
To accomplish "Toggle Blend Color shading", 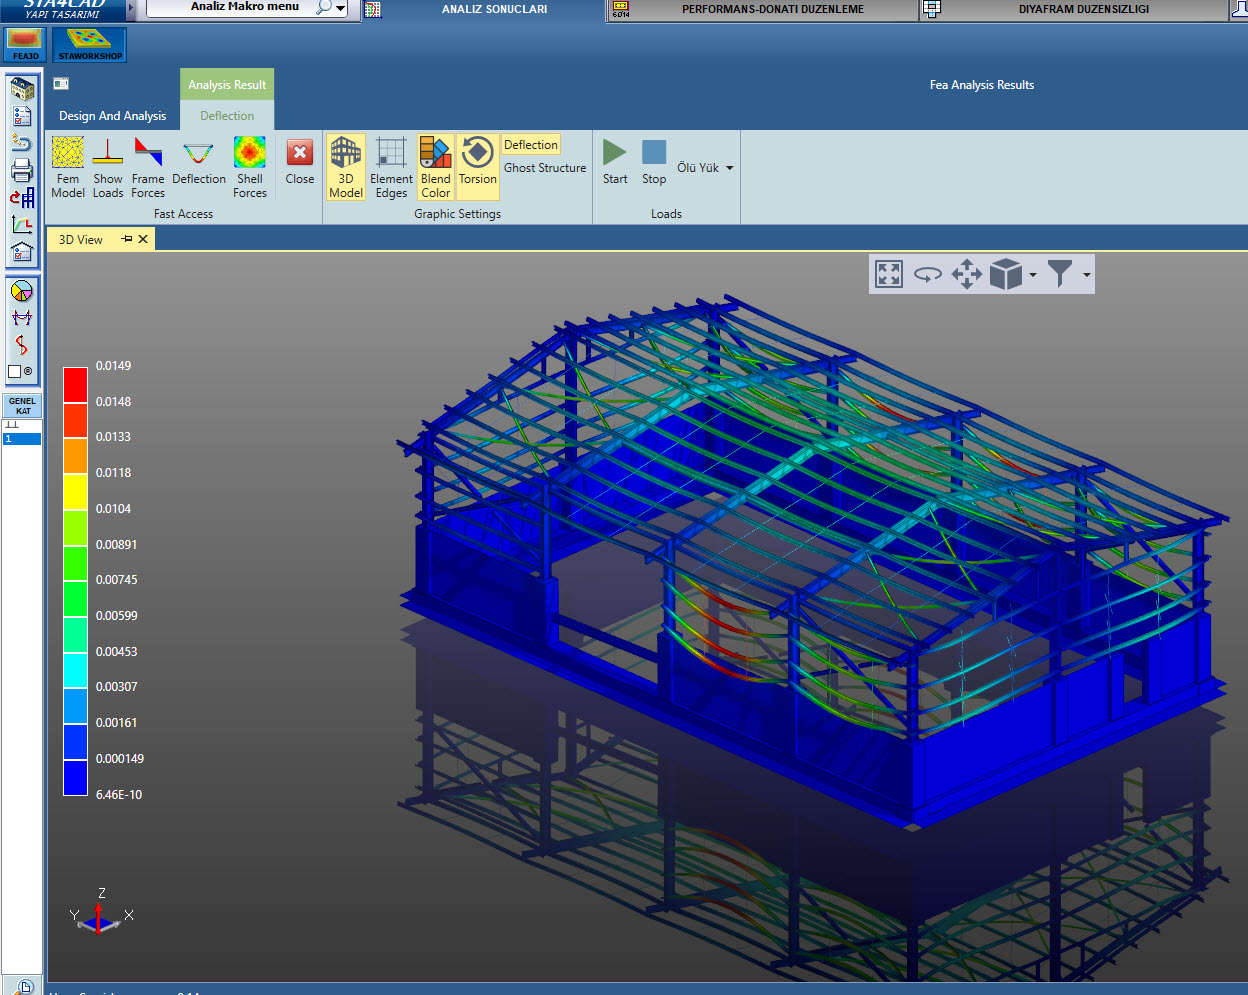I will (436, 167).
